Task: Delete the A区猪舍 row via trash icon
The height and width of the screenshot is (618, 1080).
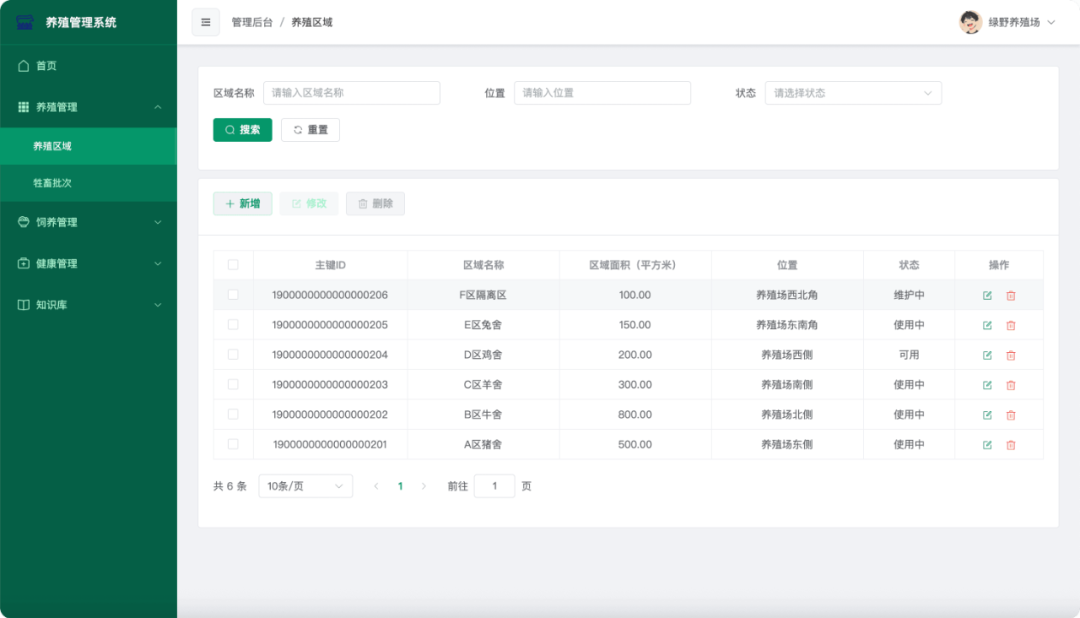Action: click(x=1012, y=444)
